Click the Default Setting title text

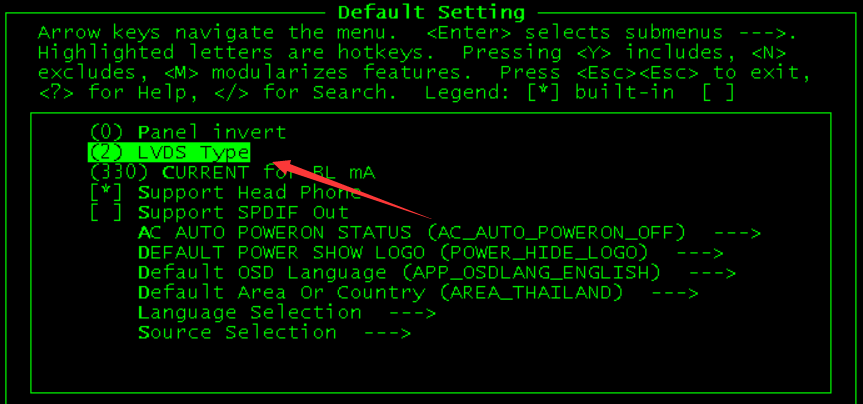tap(432, 12)
